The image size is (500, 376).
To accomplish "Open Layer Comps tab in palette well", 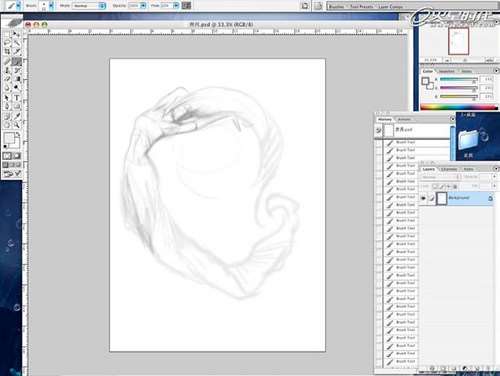I will click(390, 6).
